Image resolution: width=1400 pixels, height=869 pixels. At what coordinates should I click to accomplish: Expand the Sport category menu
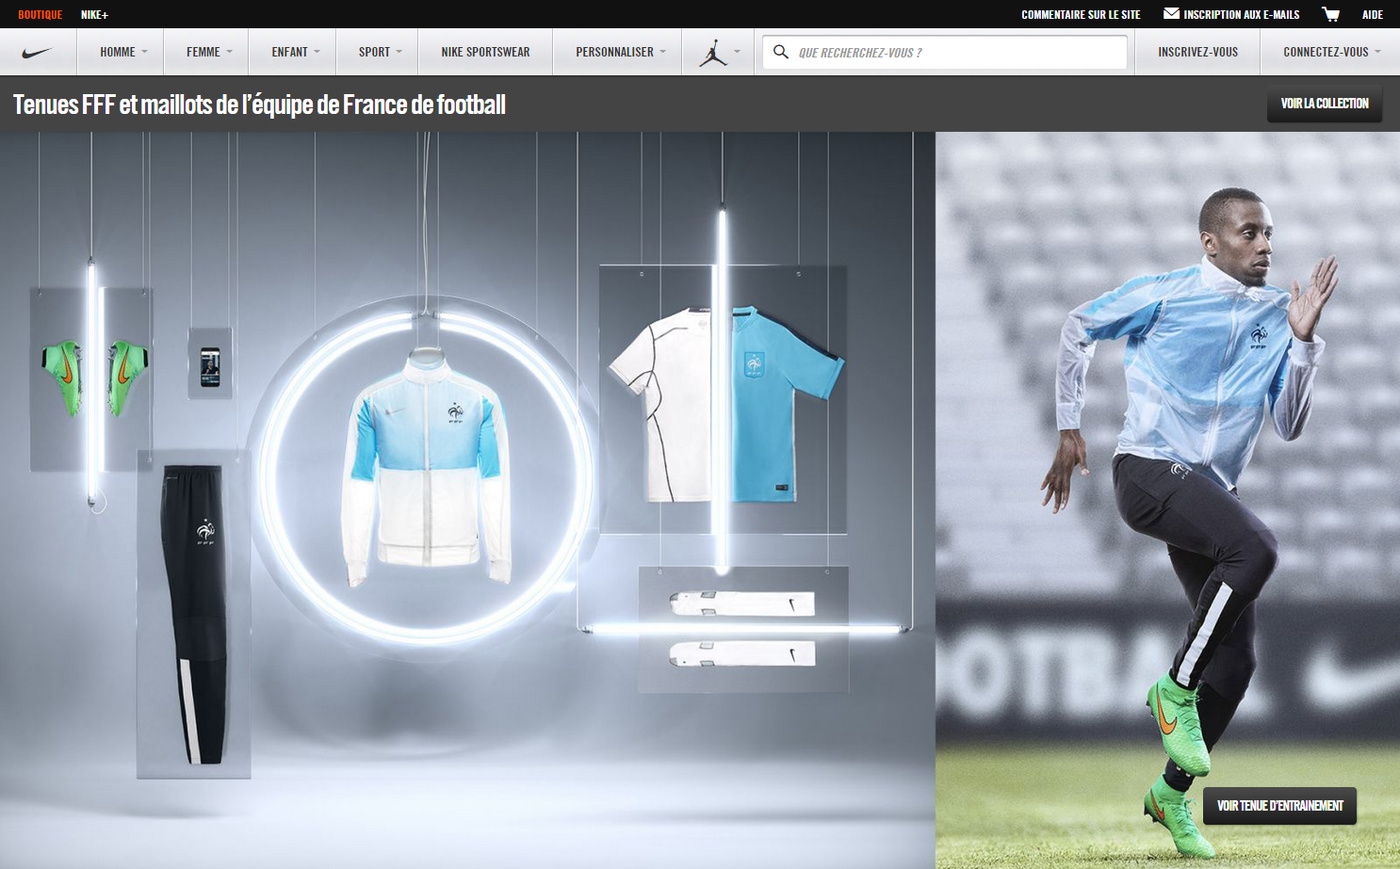(380, 52)
